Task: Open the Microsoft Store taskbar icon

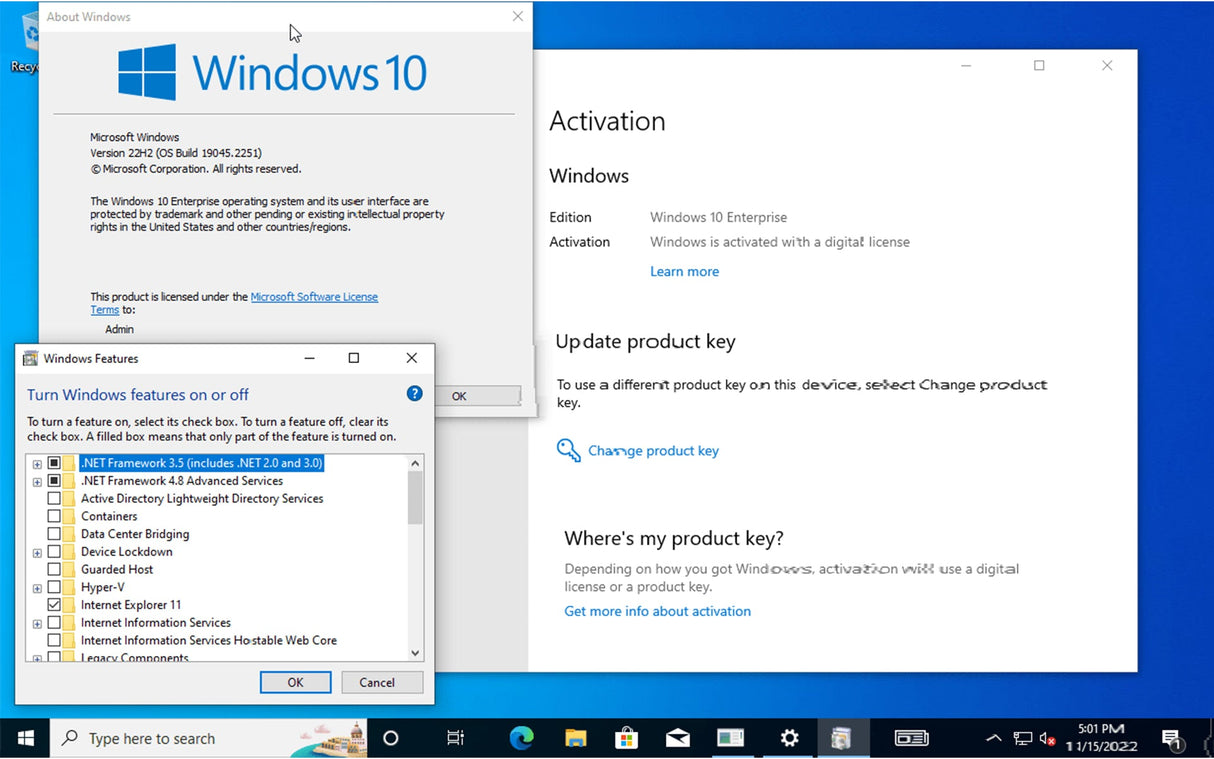Action: pos(625,738)
